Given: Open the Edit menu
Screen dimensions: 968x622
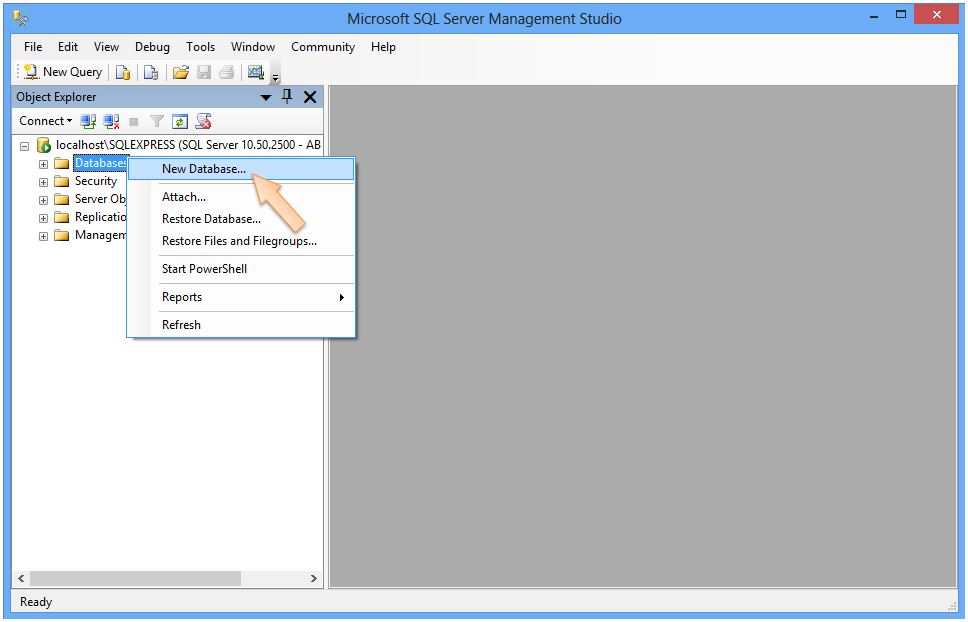Looking at the screenshot, I should click(68, 47).
